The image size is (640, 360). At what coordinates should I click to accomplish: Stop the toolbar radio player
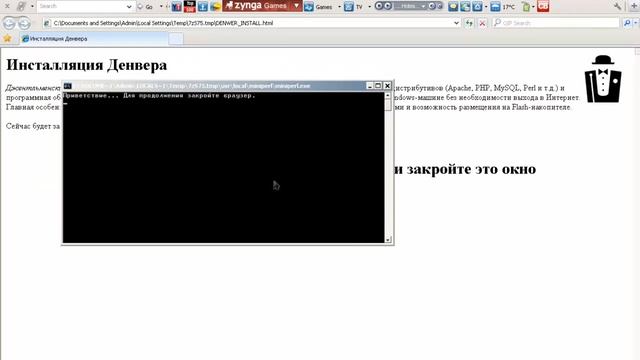379,6
